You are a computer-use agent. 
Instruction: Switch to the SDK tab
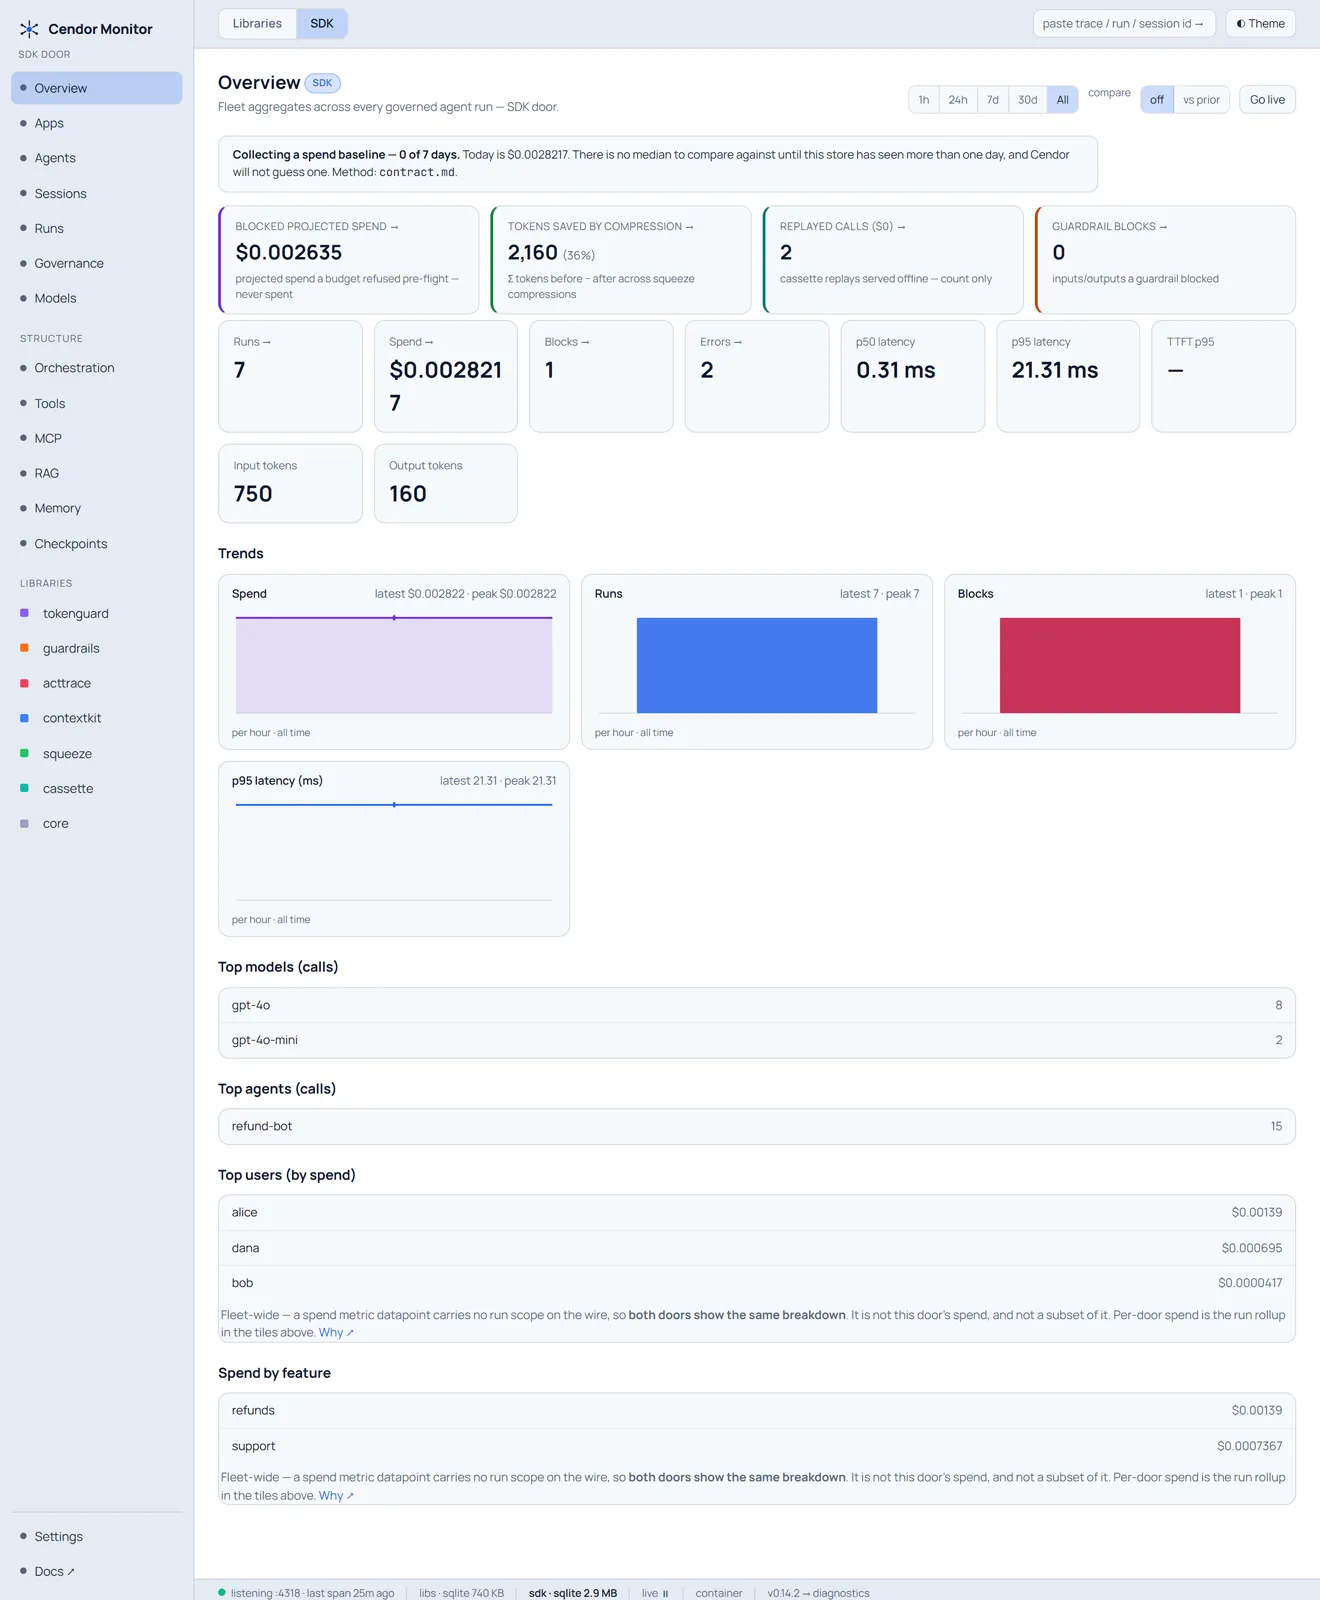322,24
